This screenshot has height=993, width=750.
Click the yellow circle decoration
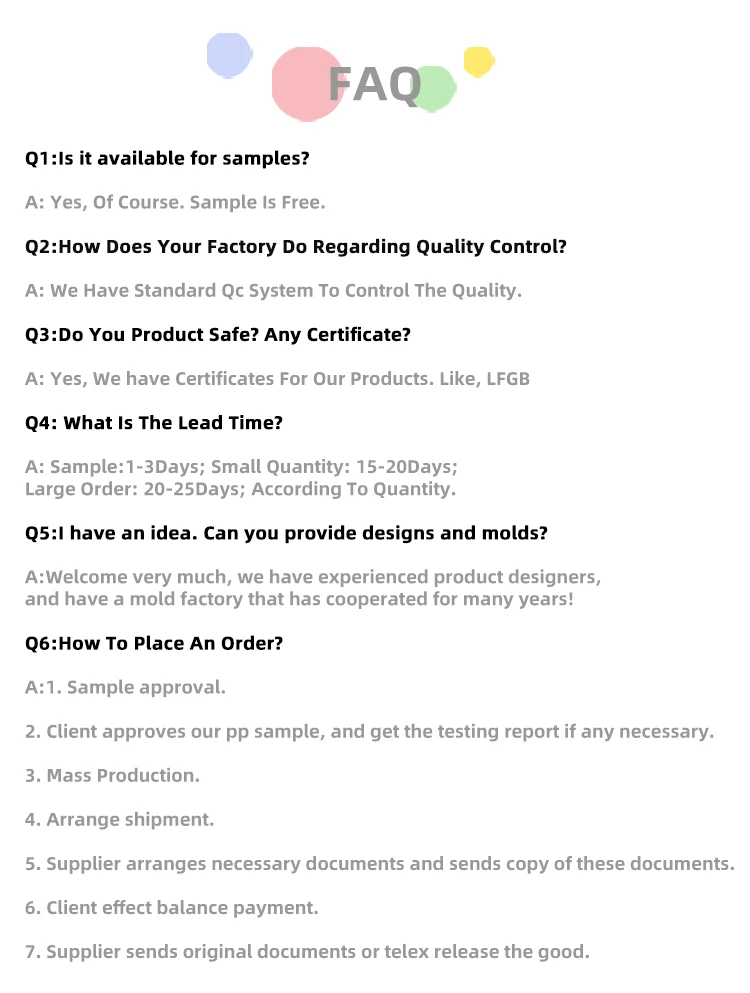[479, 62]
